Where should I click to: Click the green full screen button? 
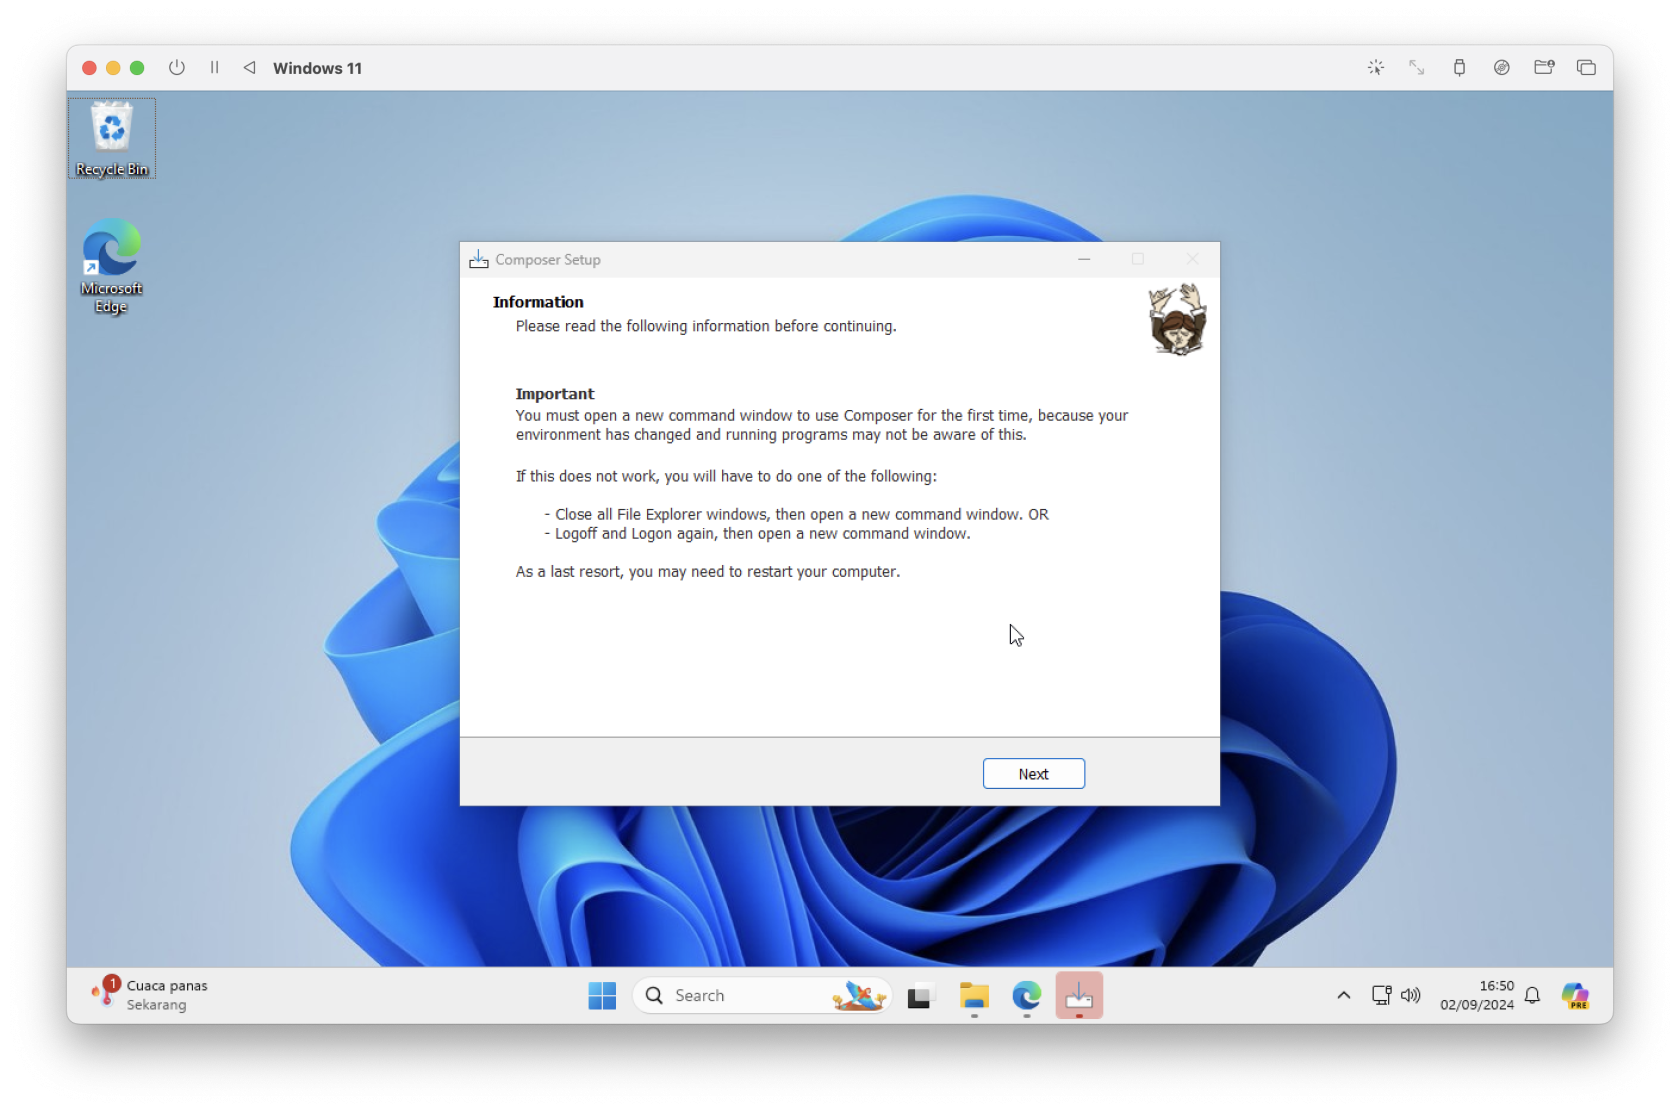point(137,68)
